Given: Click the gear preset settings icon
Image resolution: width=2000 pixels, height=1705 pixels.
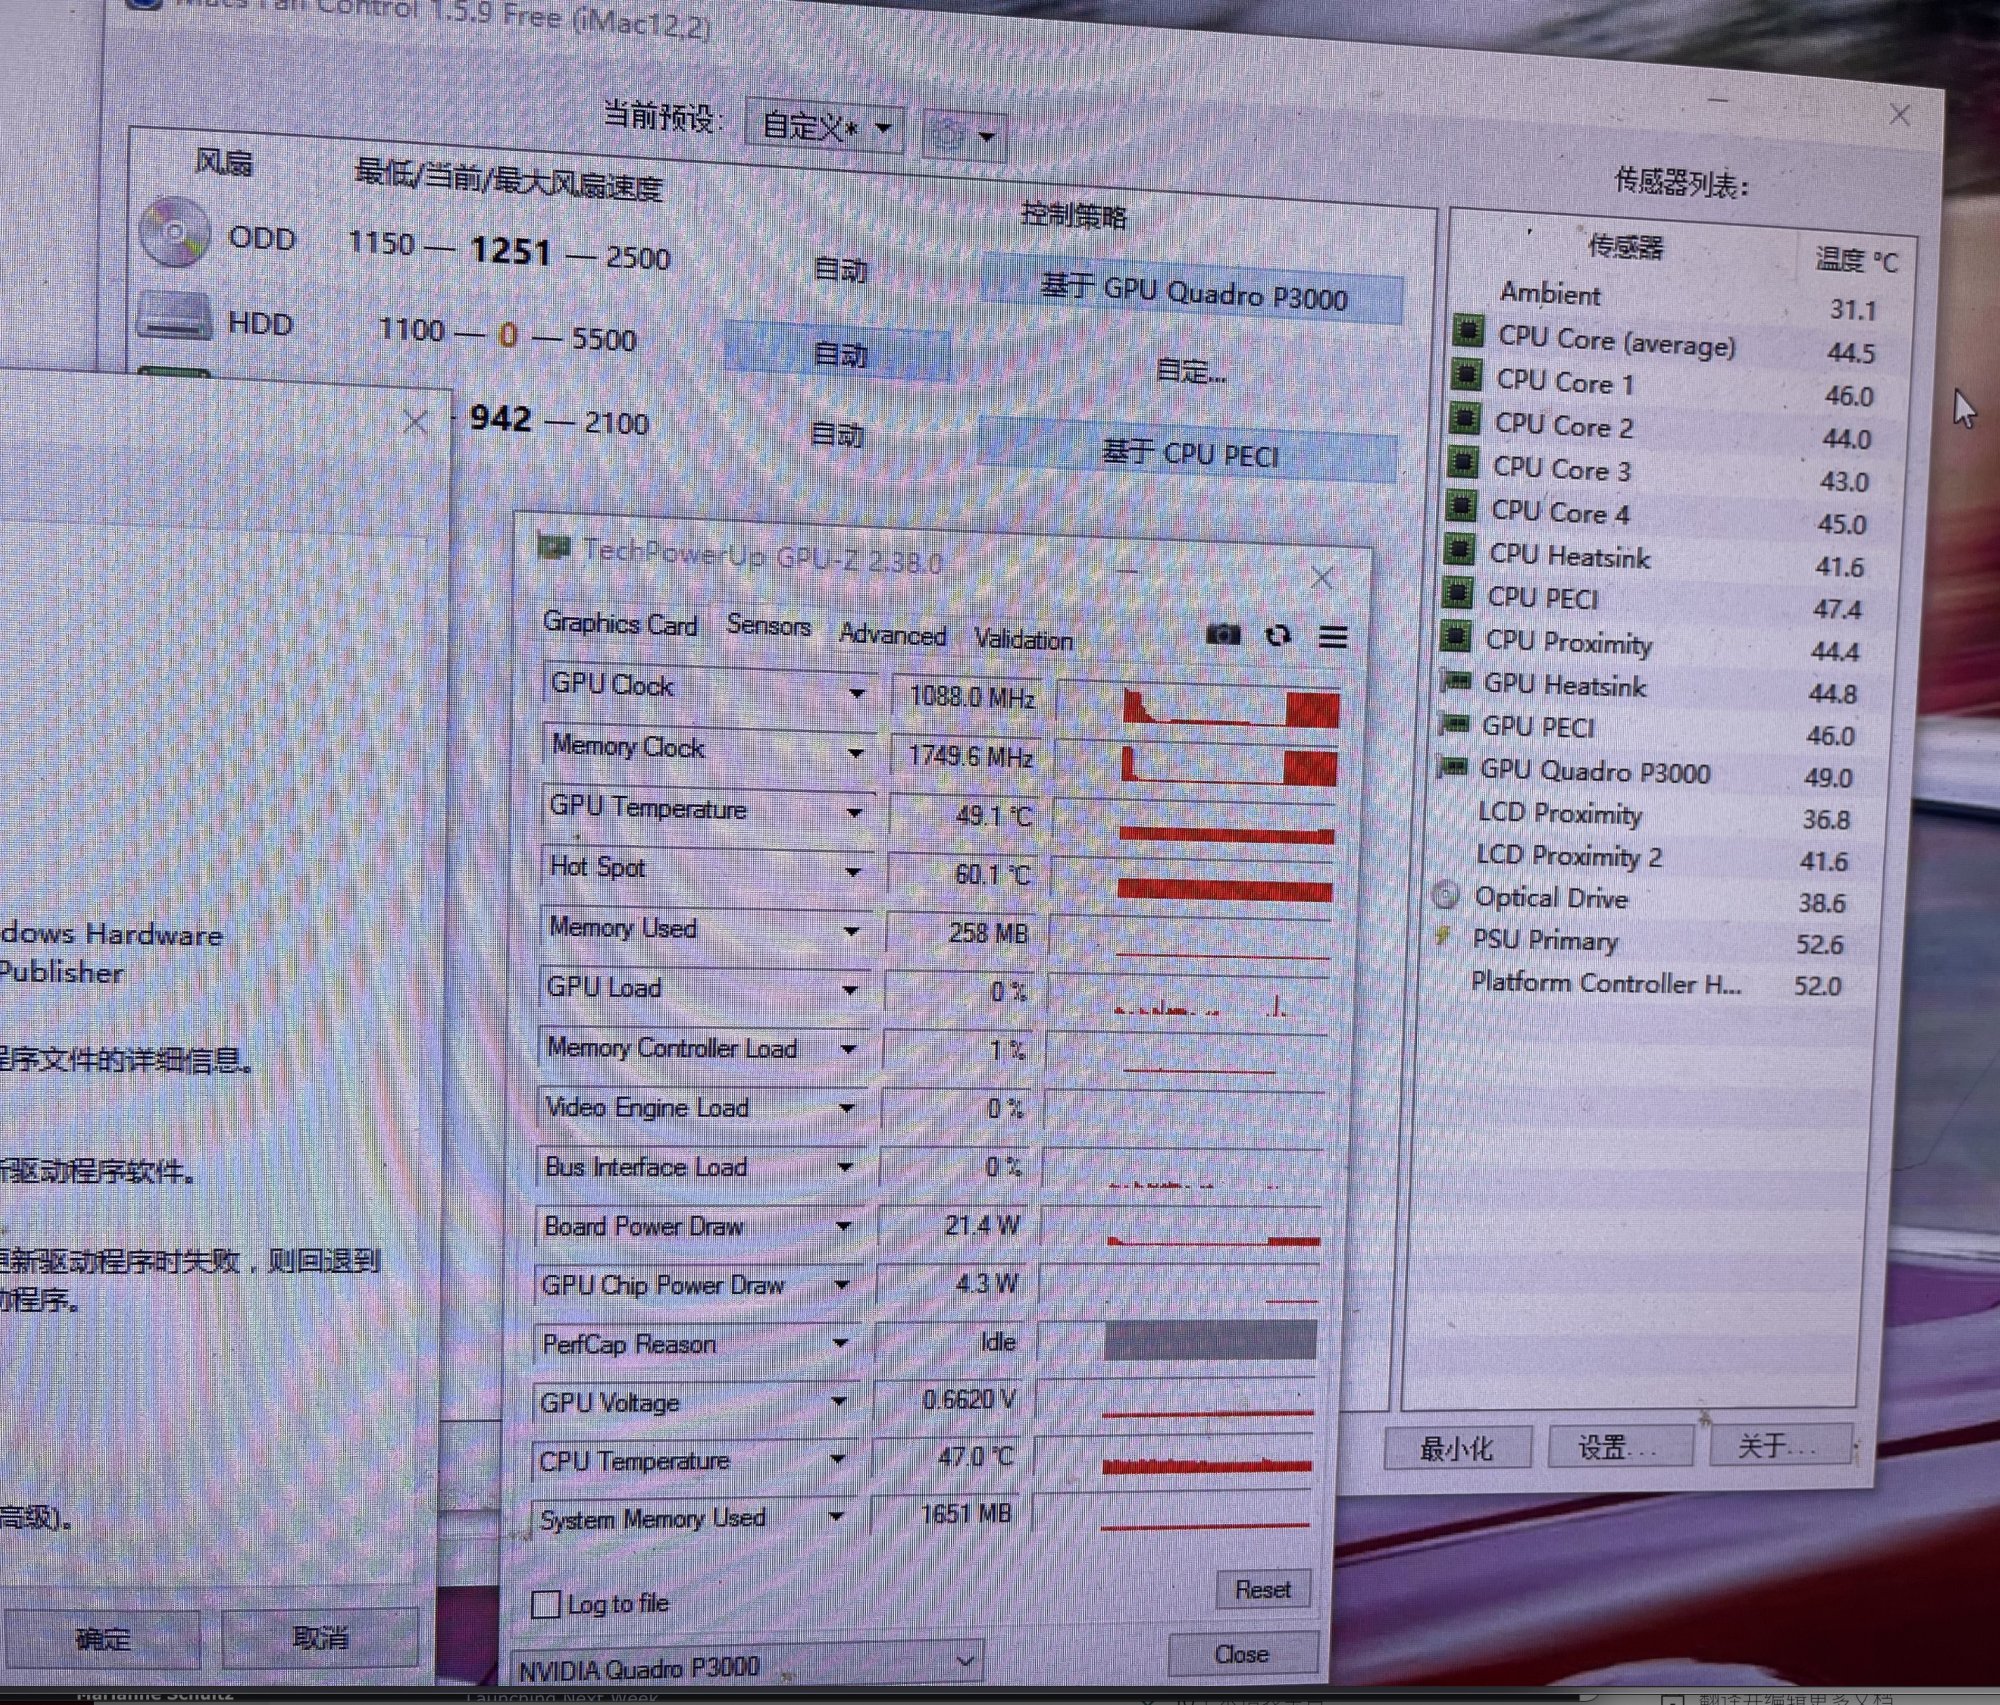Looking at the screenshot, I should click(949, 133).
